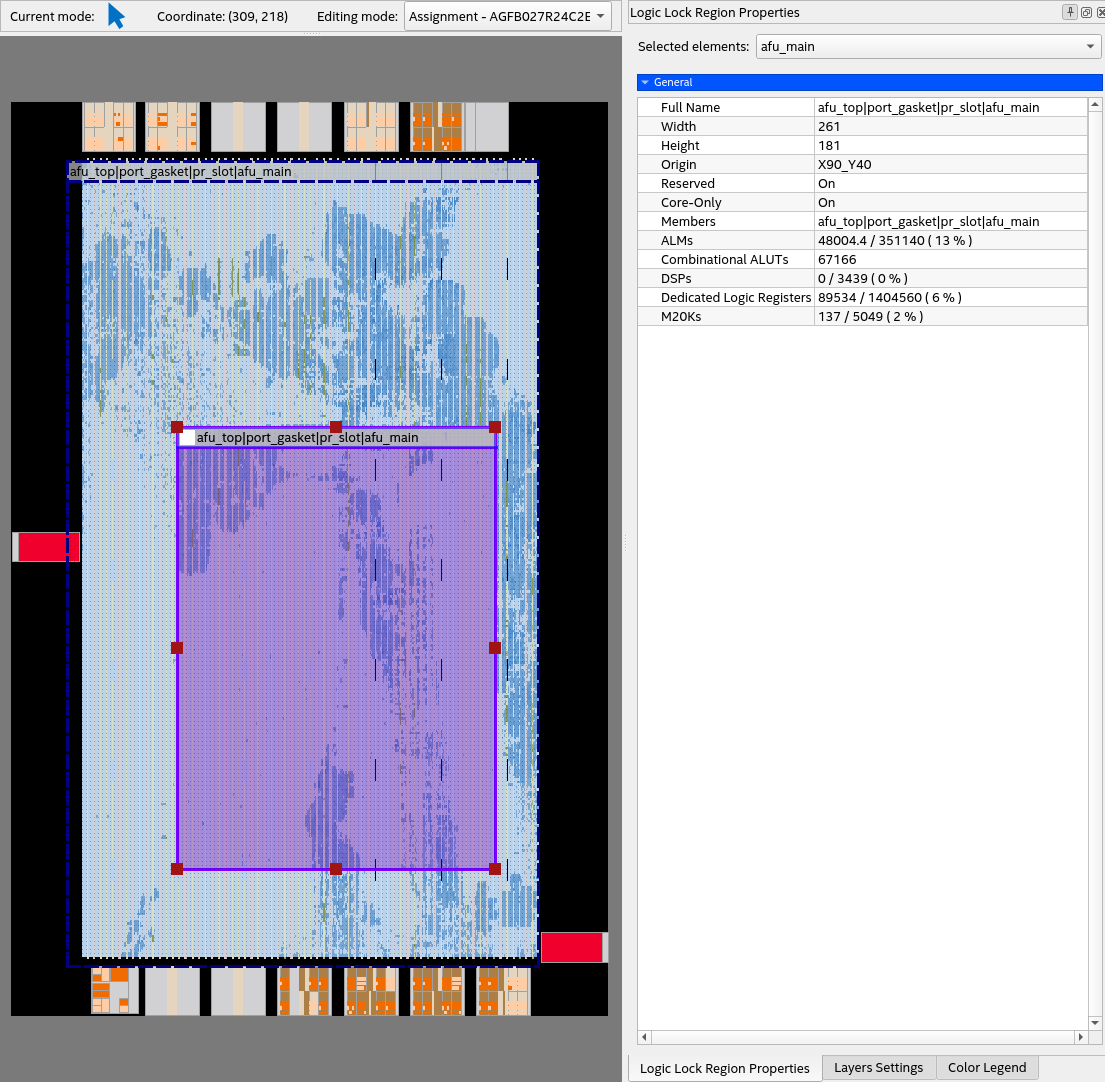Collapse the General properties section
The image size is (1105, 1082).
(645, 82)
